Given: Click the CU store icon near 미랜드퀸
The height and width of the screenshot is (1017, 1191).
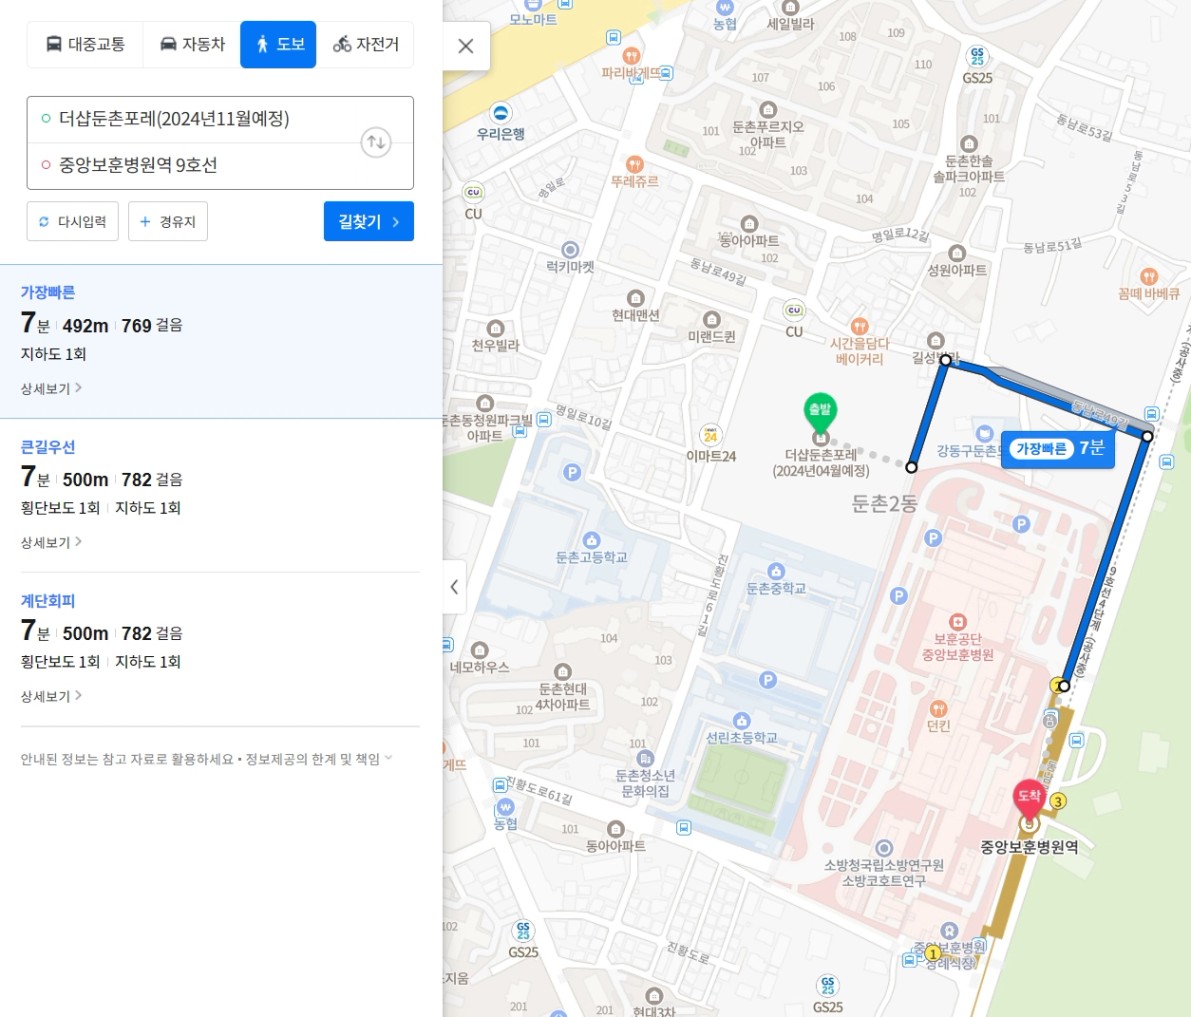Looking at the screenshot, I should tap(794, 310).
